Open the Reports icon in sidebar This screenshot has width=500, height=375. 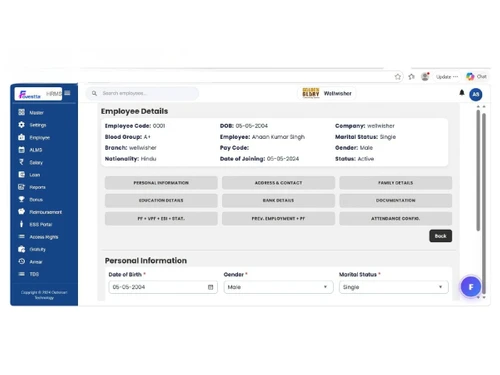coord(21,187)
